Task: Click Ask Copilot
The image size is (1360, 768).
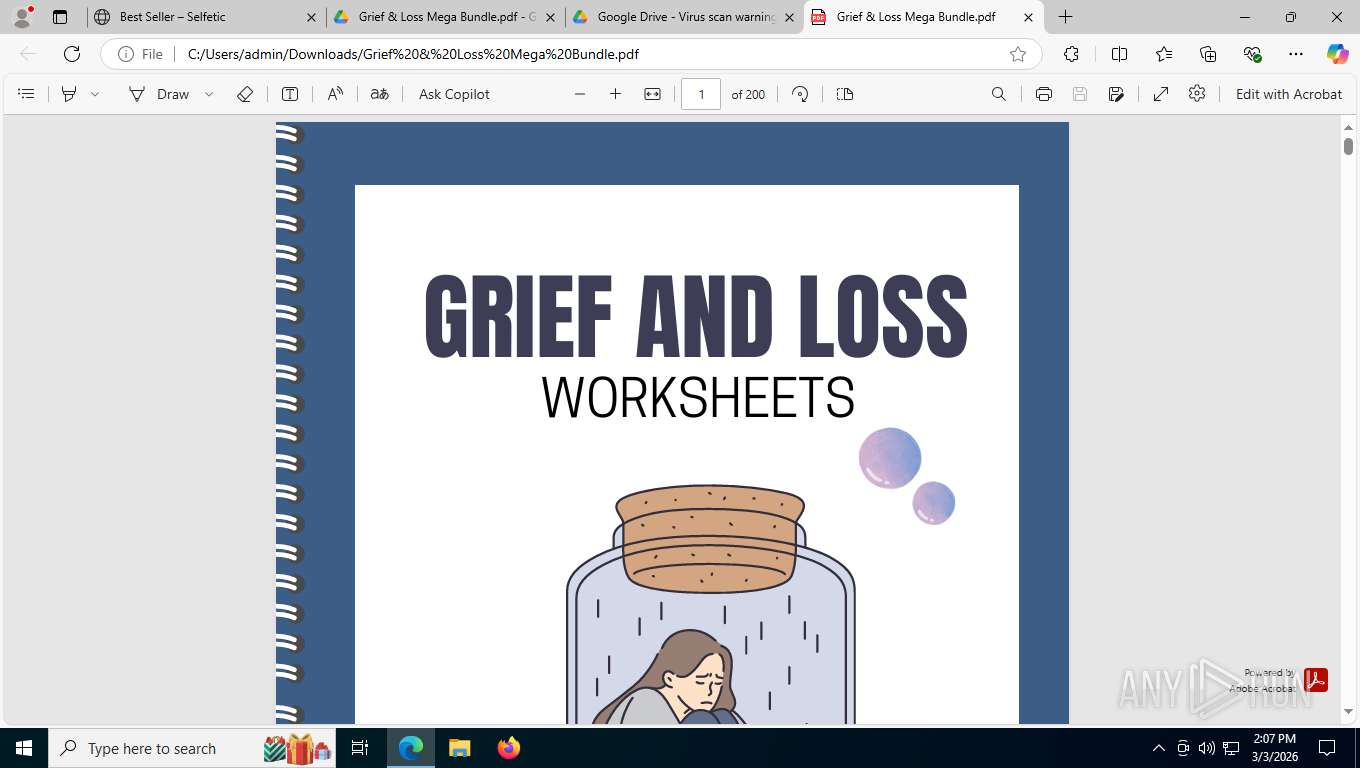Action: tap(454, 94)
